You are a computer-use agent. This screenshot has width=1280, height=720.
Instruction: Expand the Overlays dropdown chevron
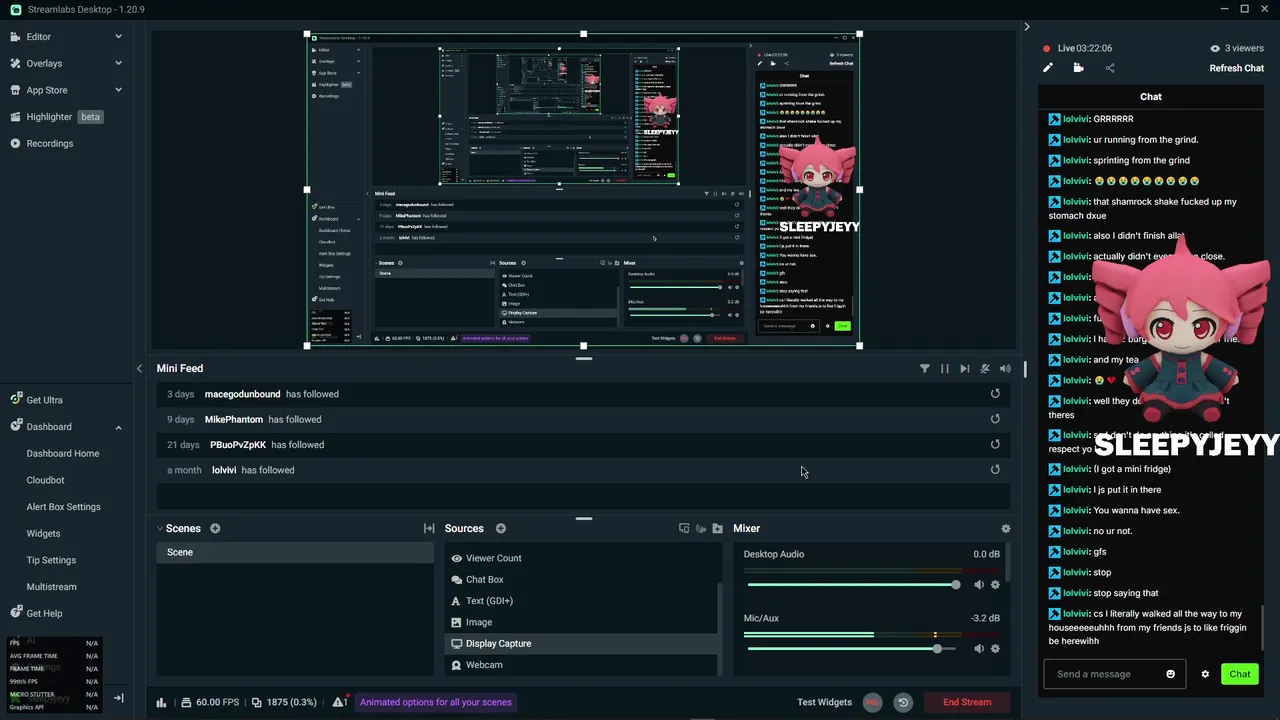point(118,63)
